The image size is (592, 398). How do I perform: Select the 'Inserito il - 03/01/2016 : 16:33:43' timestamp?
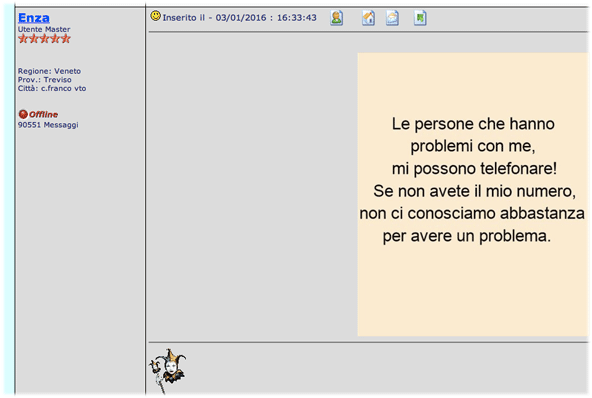tap(239, 18)
